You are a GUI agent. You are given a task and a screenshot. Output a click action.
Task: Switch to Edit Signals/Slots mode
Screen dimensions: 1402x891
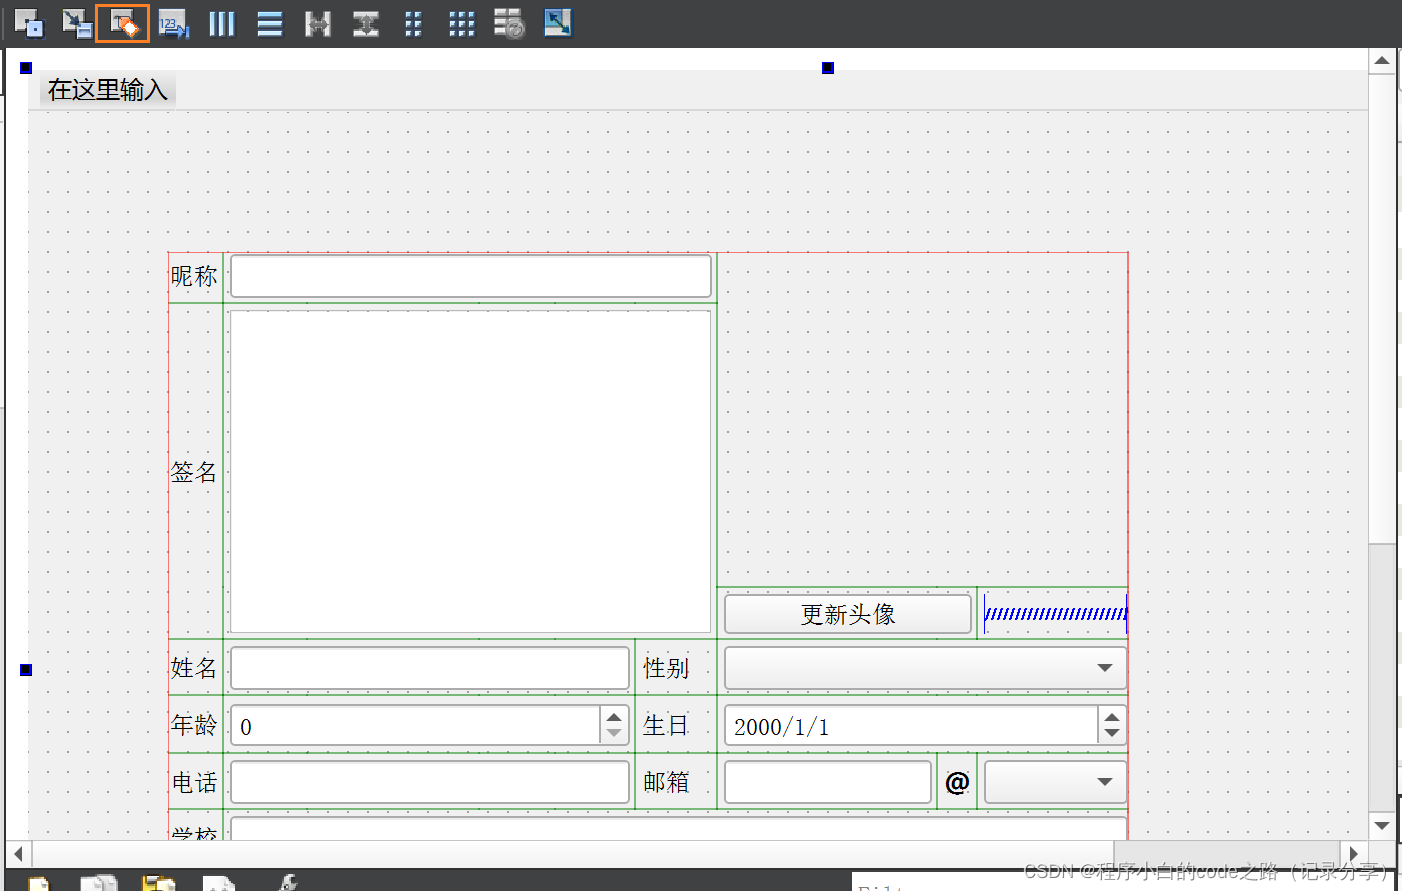[x=76, y=23]
